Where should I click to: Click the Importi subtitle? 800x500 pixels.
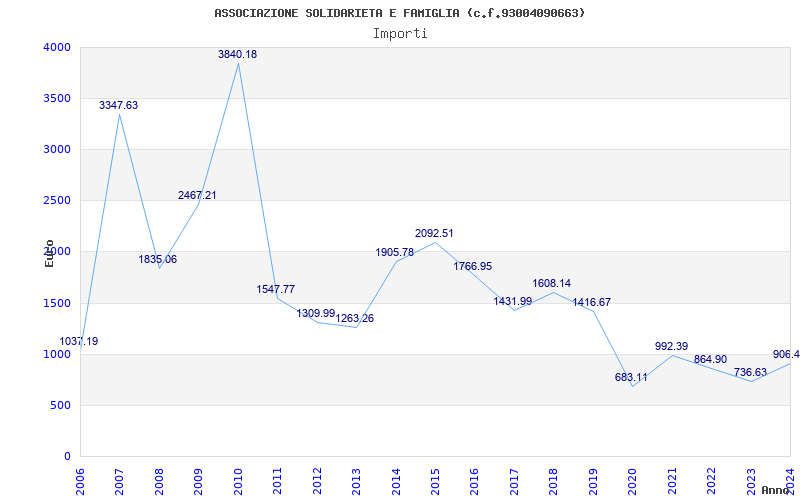point(400,34)
